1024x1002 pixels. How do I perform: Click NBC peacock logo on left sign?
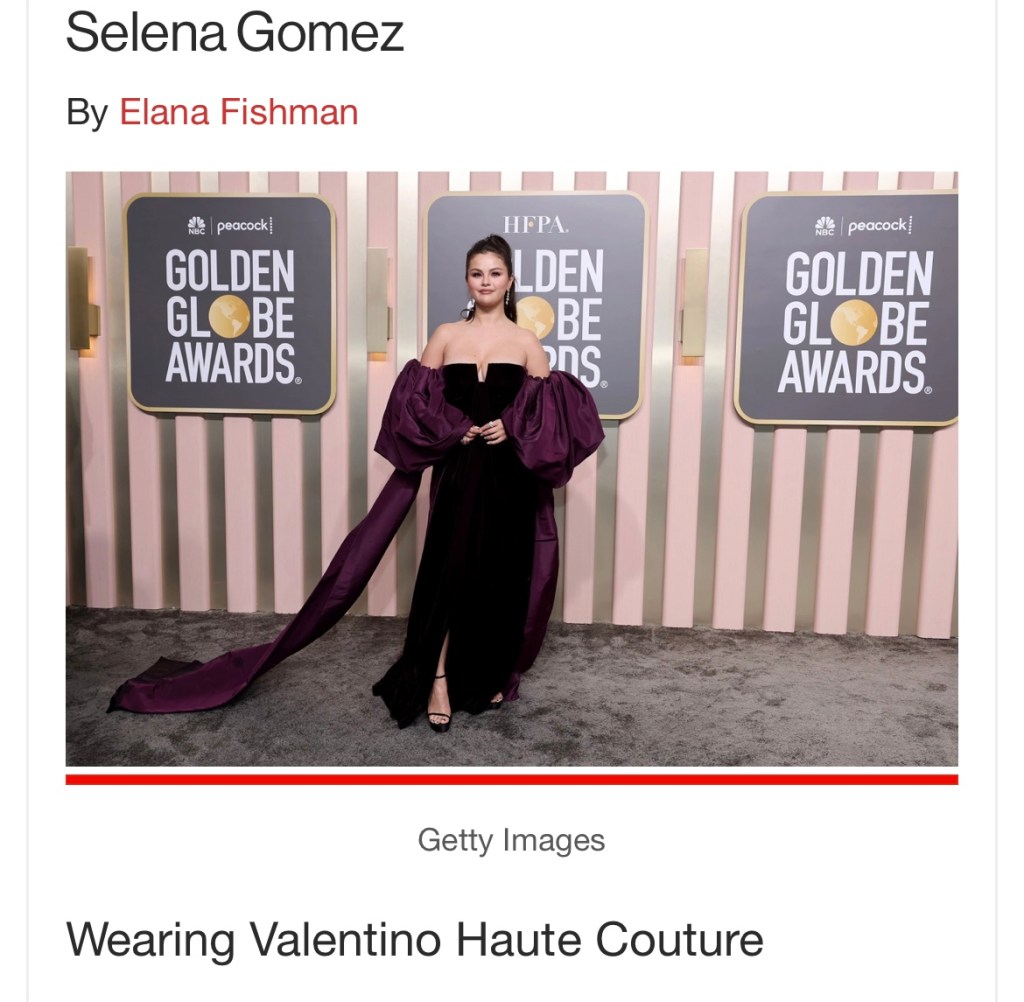click(196, 226)
